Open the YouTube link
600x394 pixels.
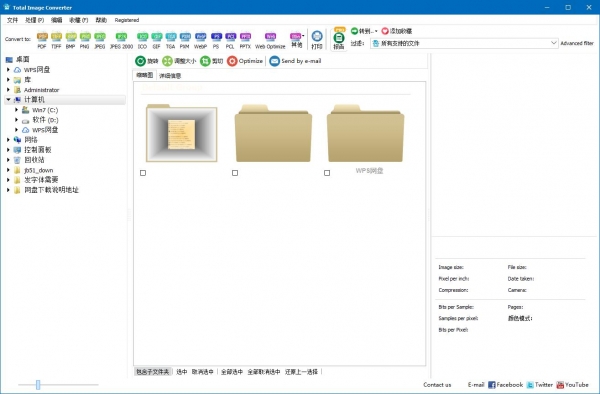(x=572, y=385)
